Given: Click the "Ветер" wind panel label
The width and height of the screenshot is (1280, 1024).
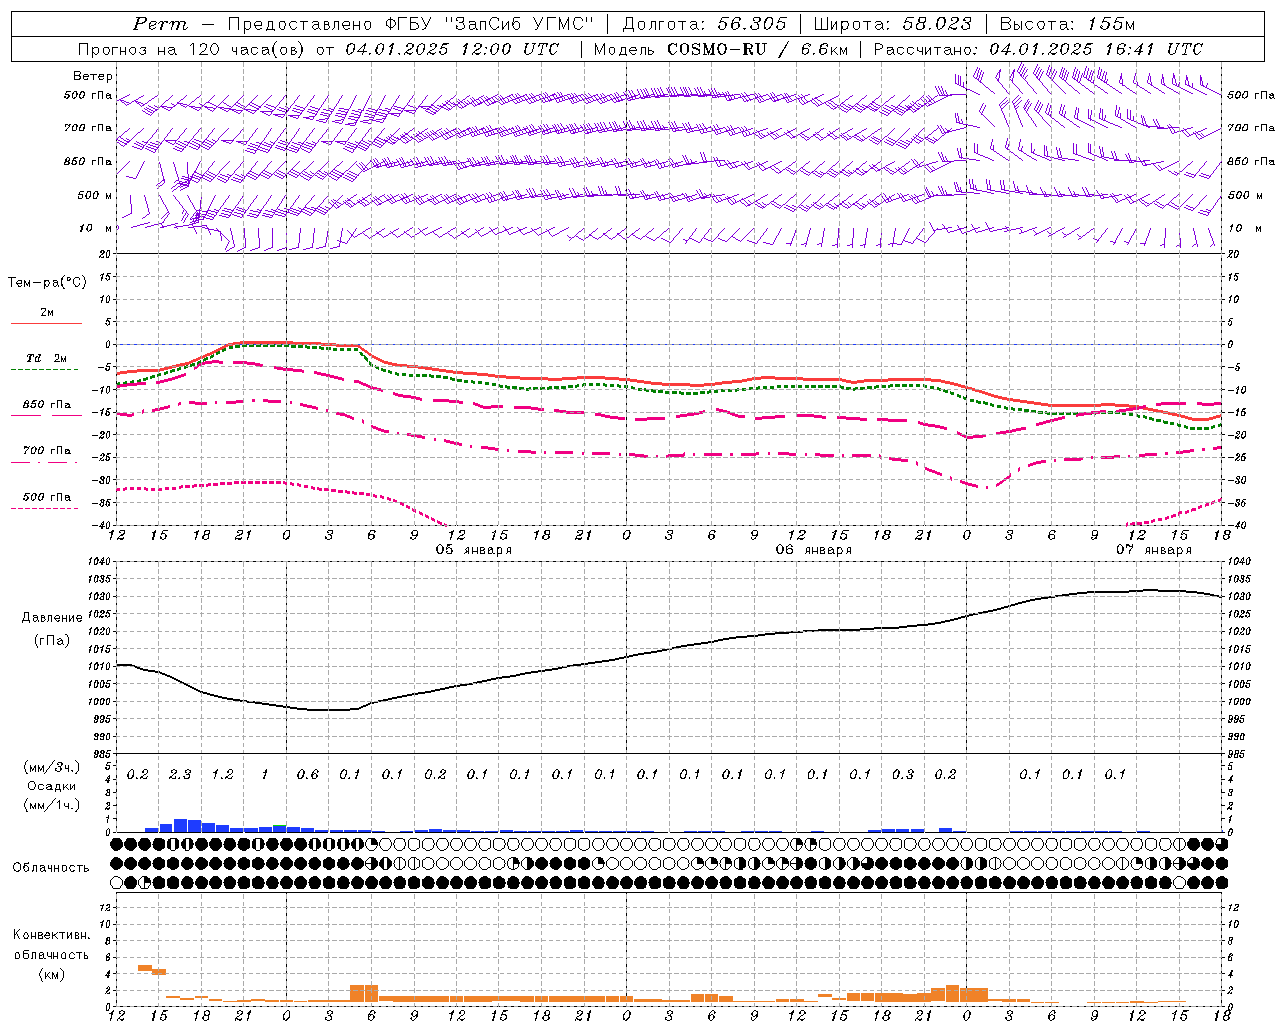Looking at the screenshot, I should tap(93, 76).
